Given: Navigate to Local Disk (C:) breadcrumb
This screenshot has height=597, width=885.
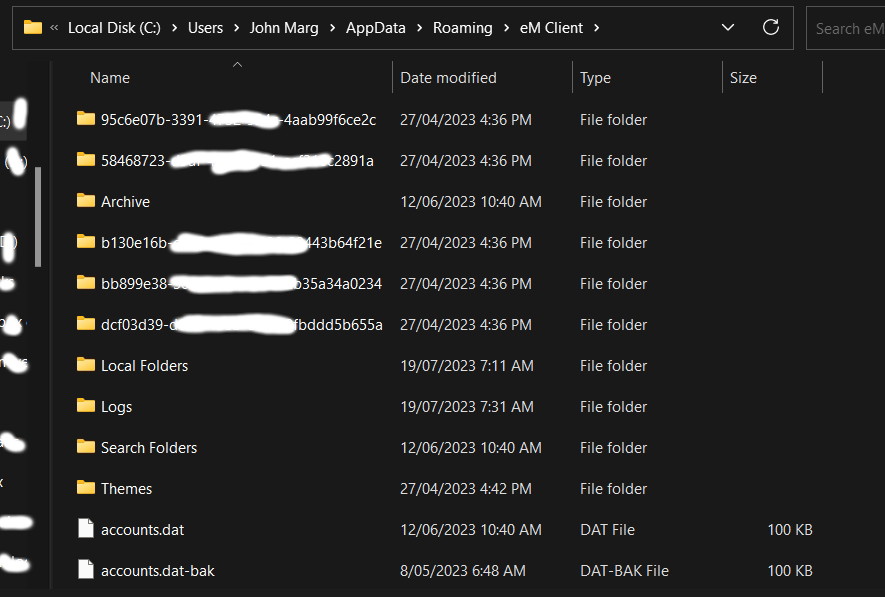Looking at the screenshot, I should pyautogui.click(x=114, y=28).
